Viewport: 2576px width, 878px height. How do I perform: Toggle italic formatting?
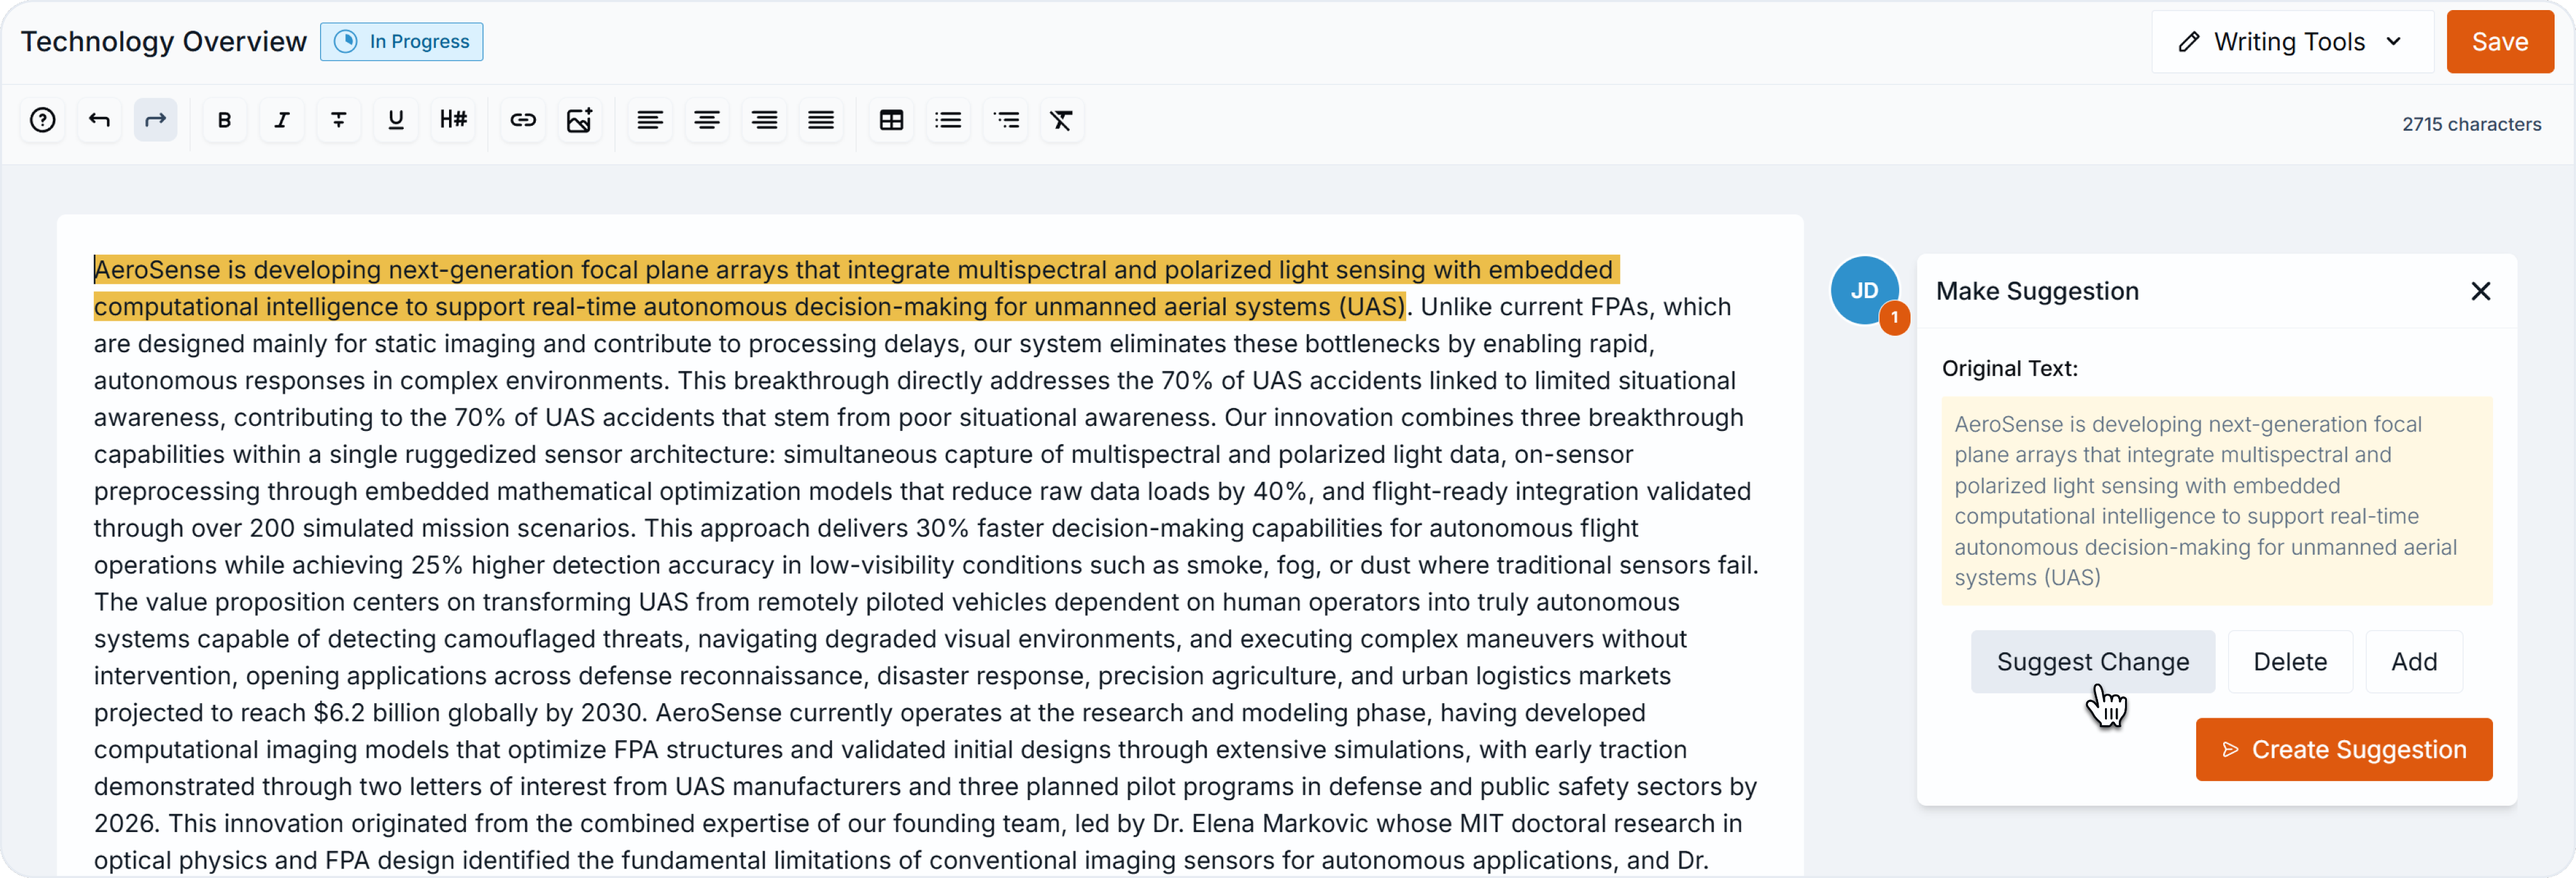[282, 120]
